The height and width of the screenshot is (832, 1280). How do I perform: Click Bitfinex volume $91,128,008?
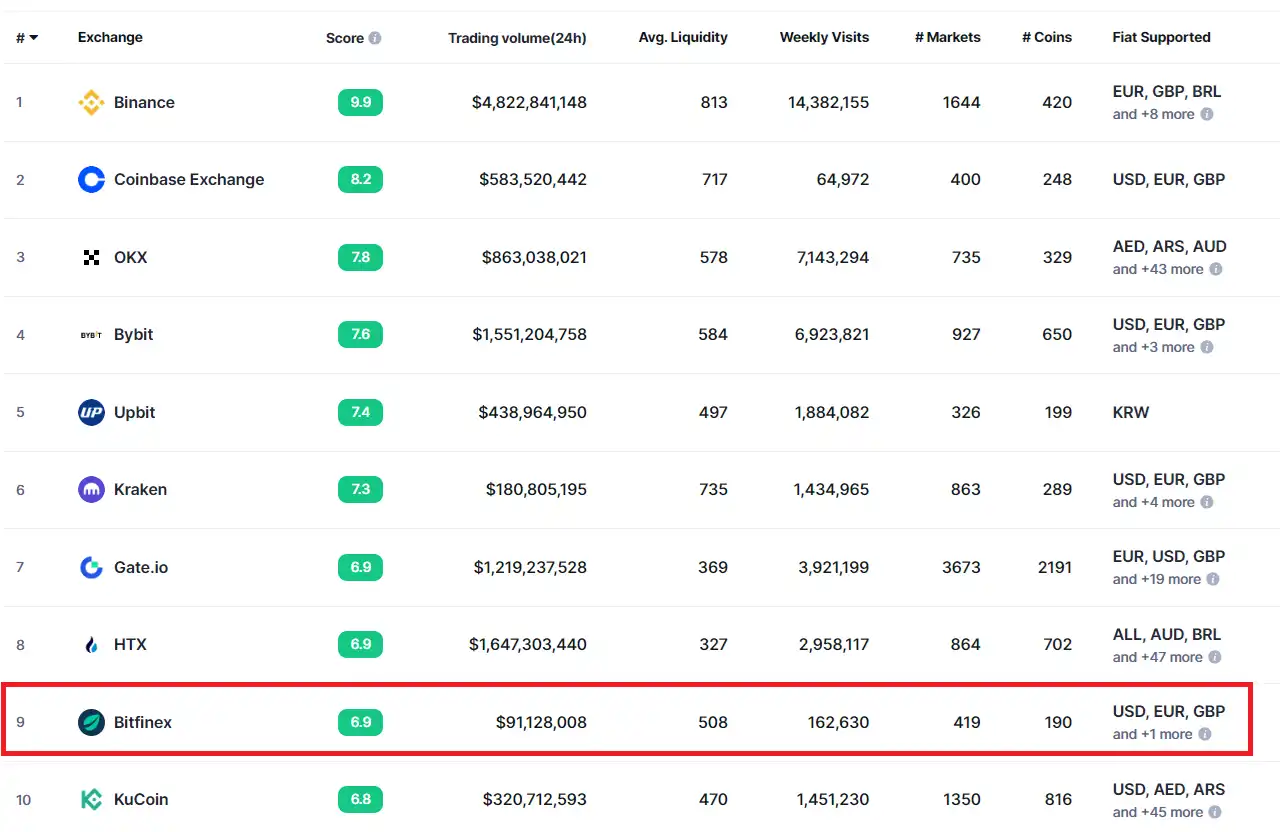541,722
